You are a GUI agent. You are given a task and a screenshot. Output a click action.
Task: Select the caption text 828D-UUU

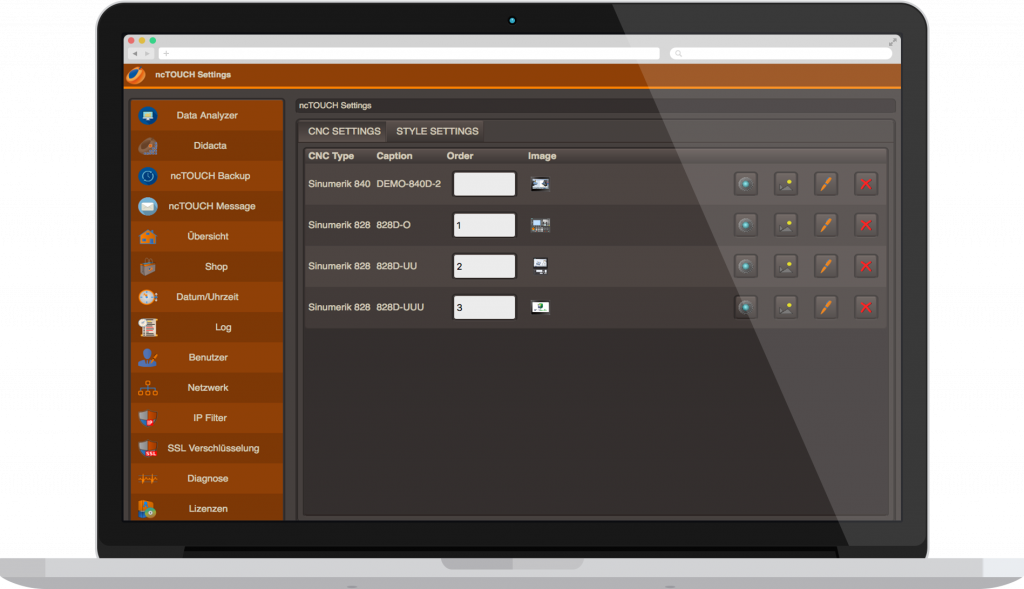400,307
